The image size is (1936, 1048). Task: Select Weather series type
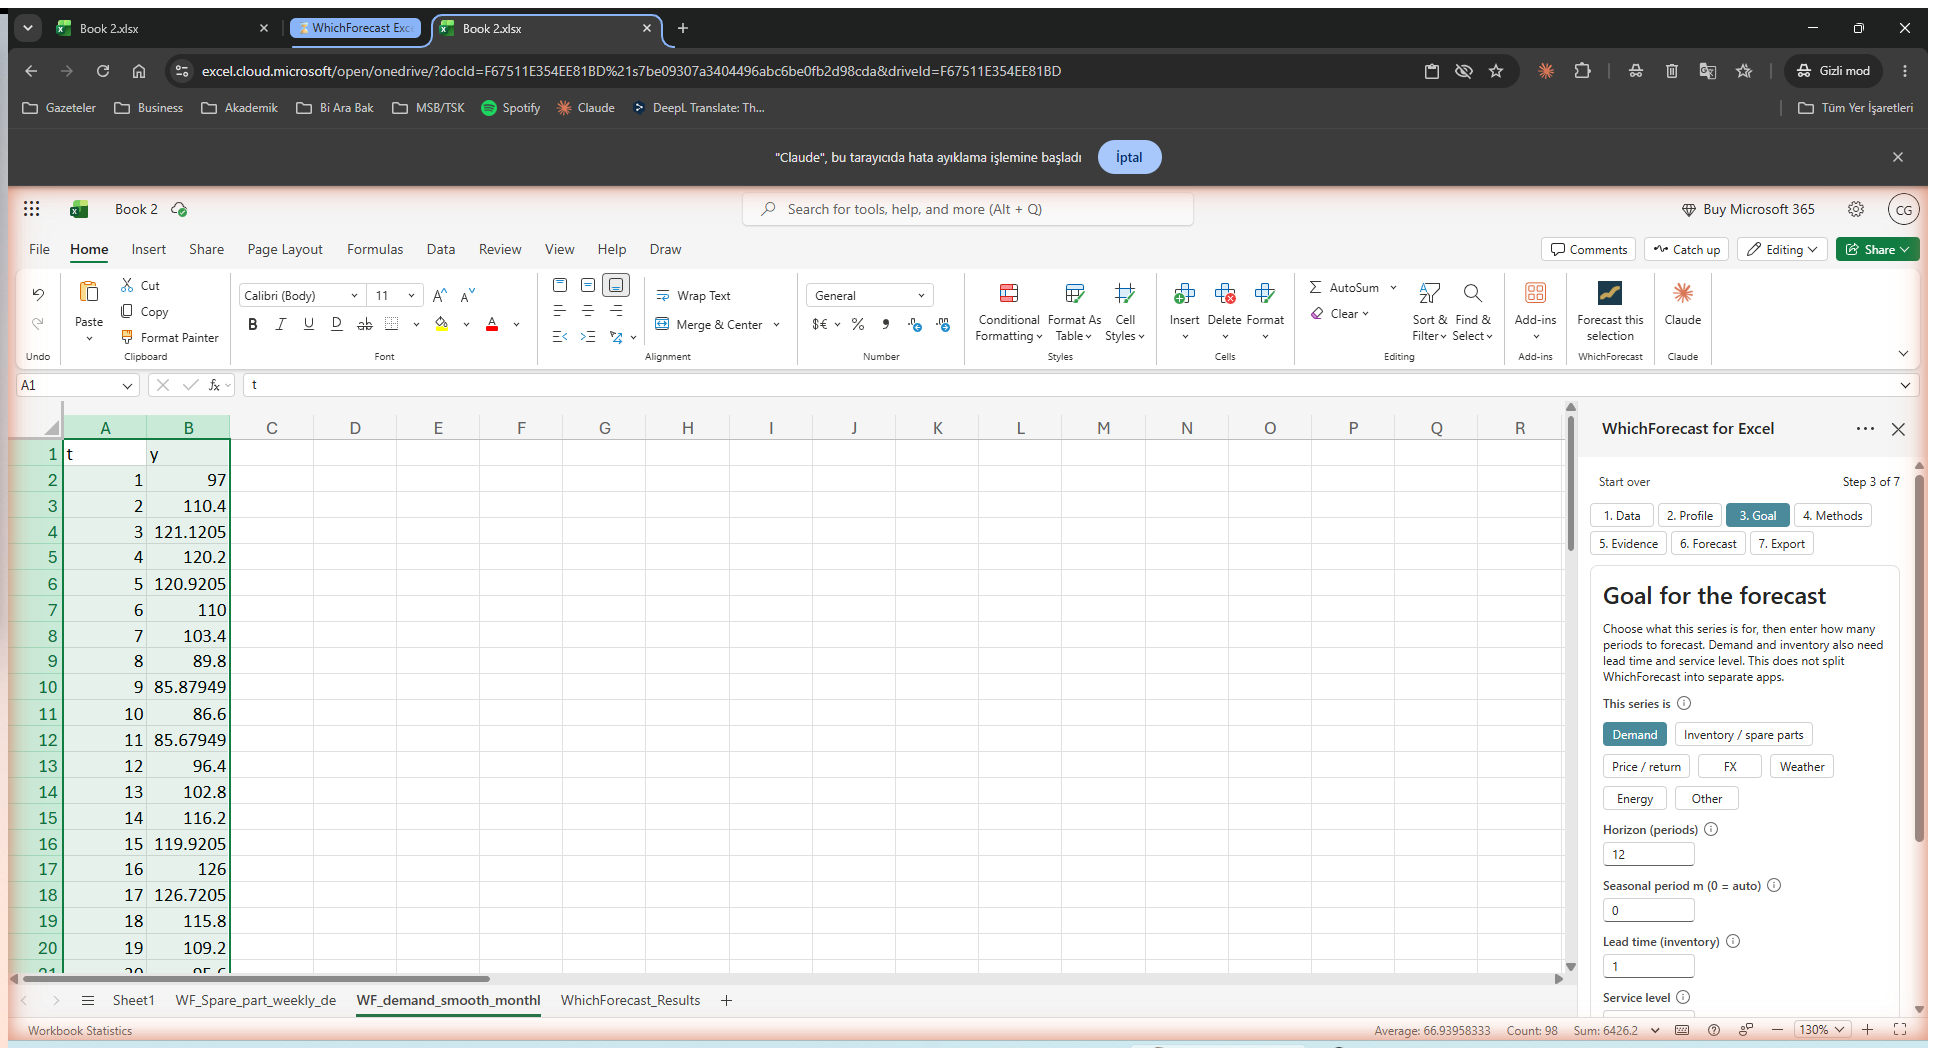click(x=1802, y=767)
